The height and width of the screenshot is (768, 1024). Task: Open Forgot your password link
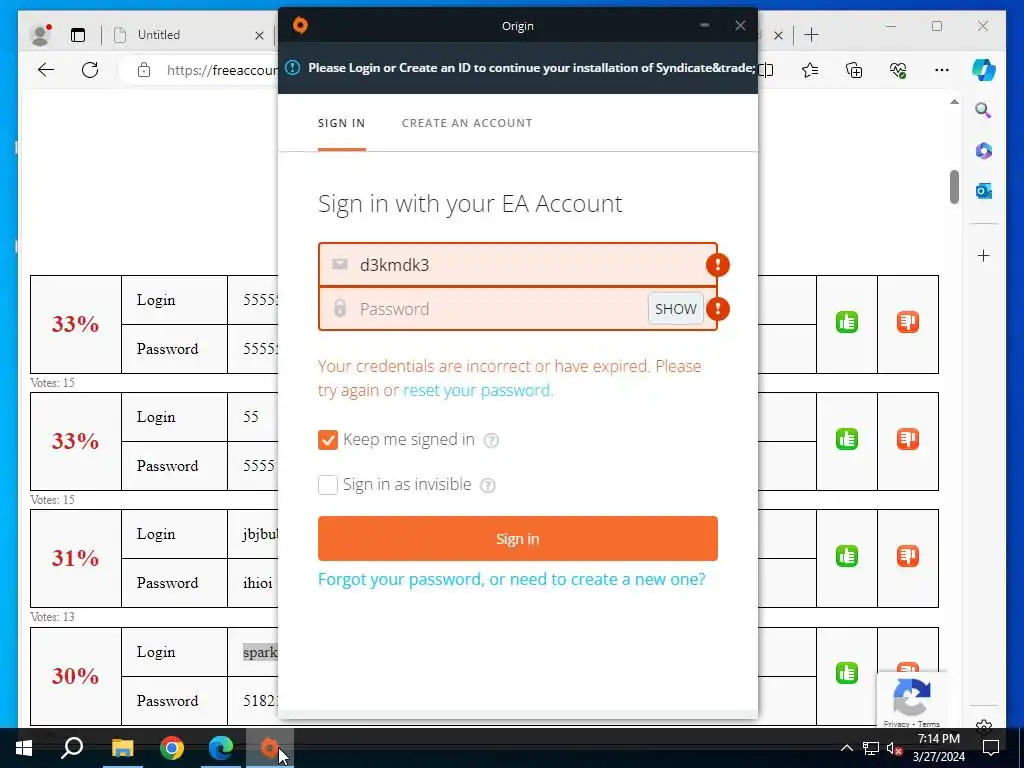point(511,580)
